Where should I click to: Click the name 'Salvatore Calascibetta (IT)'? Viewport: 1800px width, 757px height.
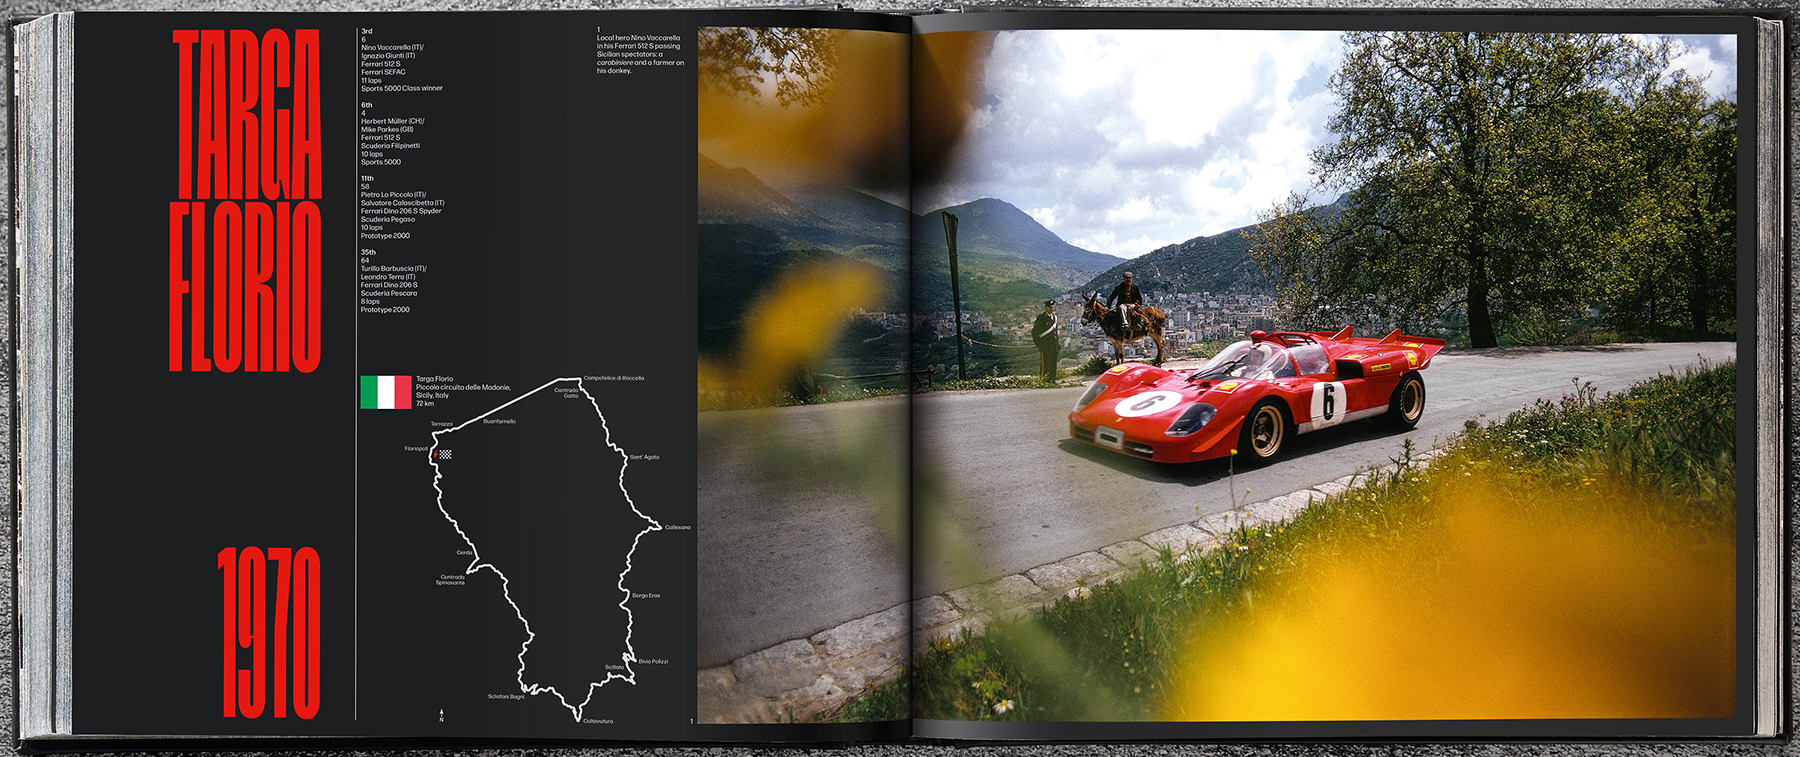[403, 203]
